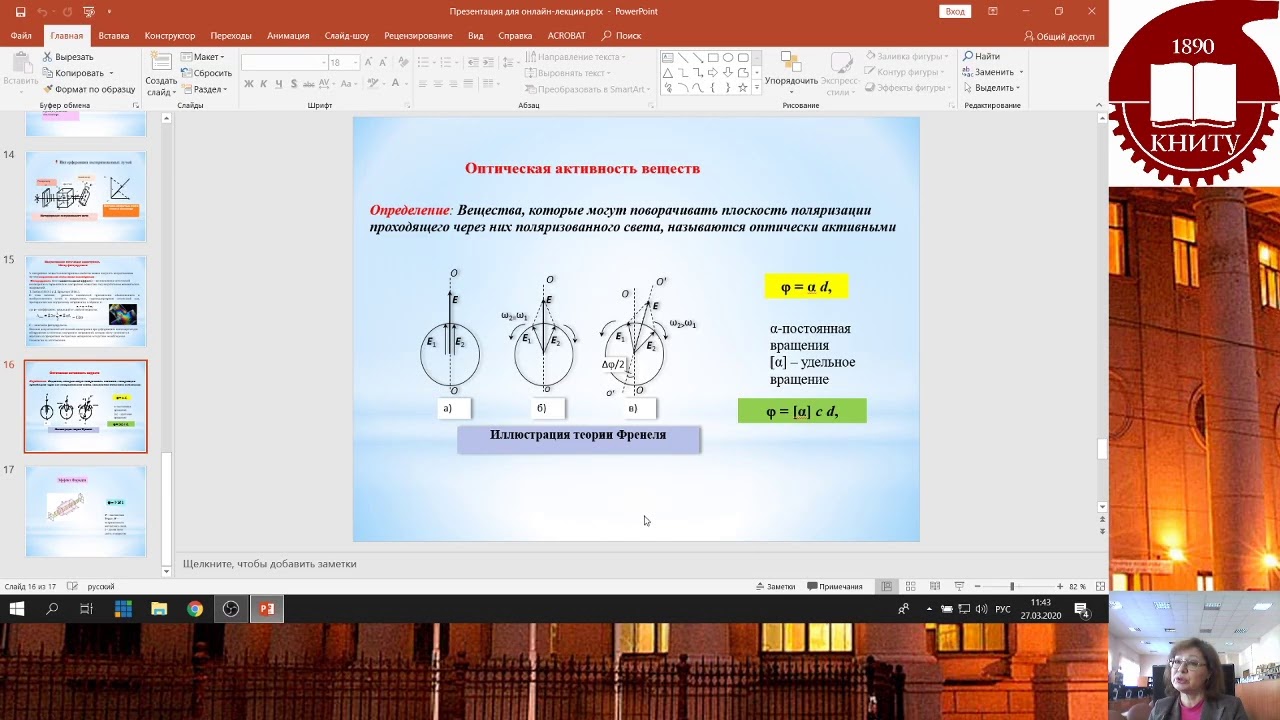The width and height of the screenshot is (1280, 720).
Task: Click Вырезать (Cut) in the clipboard group
Action: coord(68,57)
